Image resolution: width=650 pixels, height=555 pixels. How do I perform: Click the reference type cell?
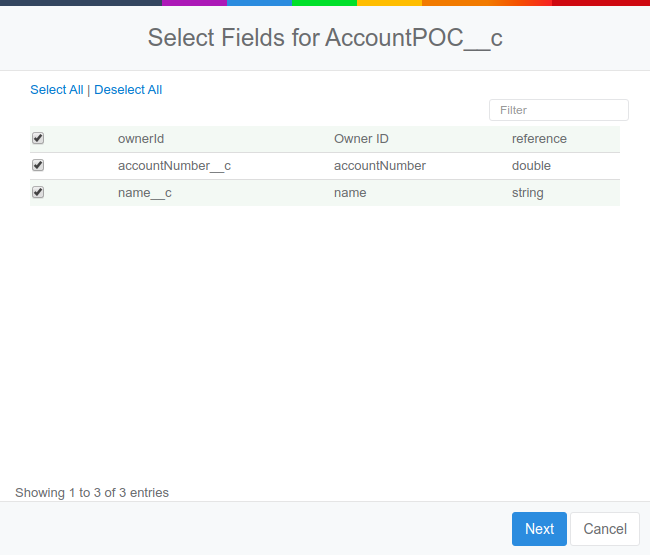point(539,138)
